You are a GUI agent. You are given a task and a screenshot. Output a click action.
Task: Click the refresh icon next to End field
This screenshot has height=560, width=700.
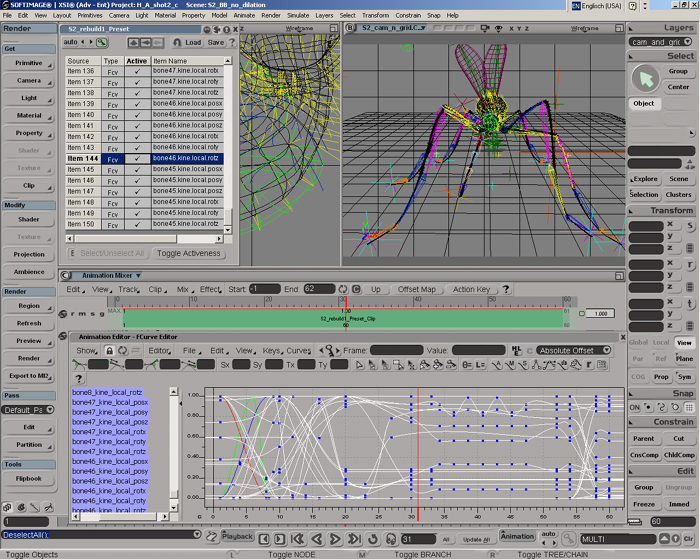[343, 289]
